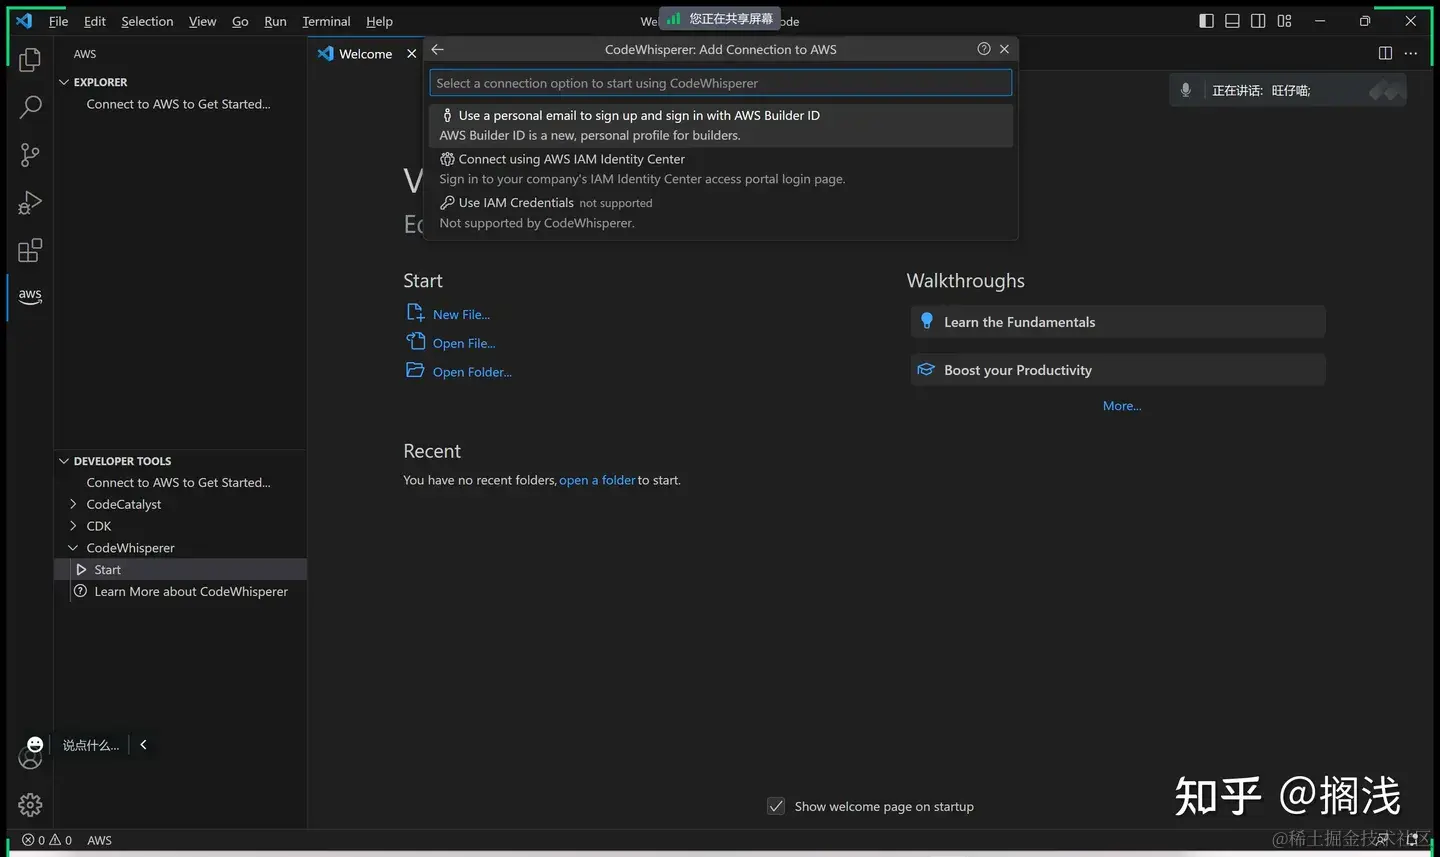Open the Source Control view
Viewport: 1440px width, 857px height.
(30, 155)
